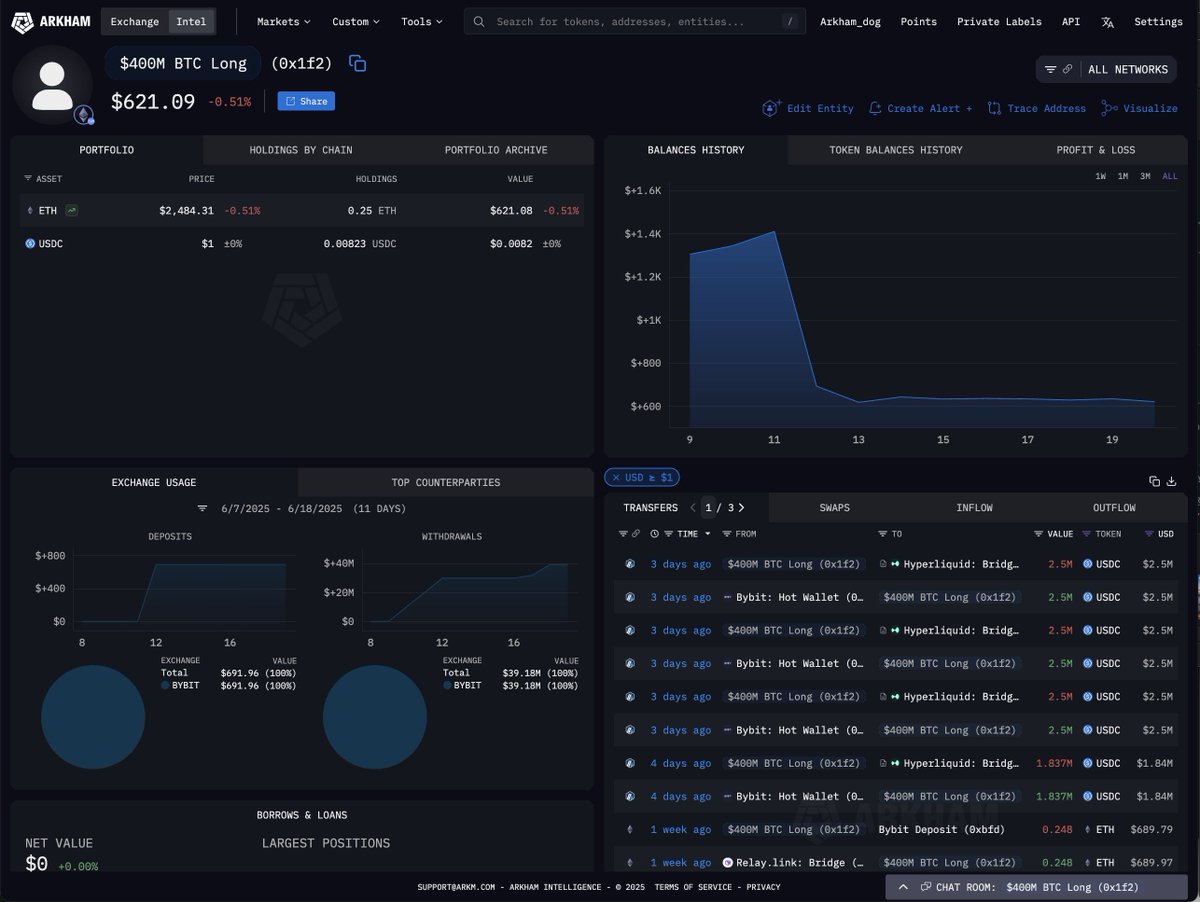Click the clock icon beside TIME
Screen dimensions: 1200x902
tap(655, 534)
